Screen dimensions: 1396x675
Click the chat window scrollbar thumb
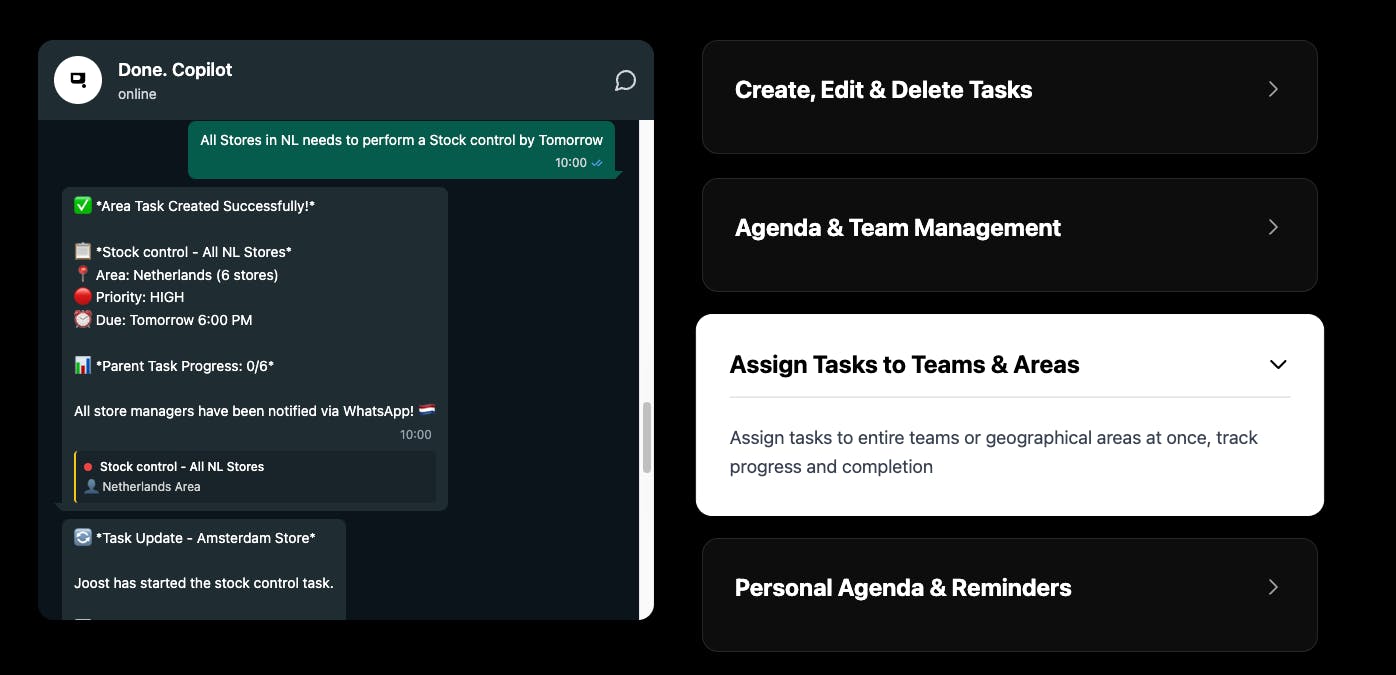coord(647,437)
